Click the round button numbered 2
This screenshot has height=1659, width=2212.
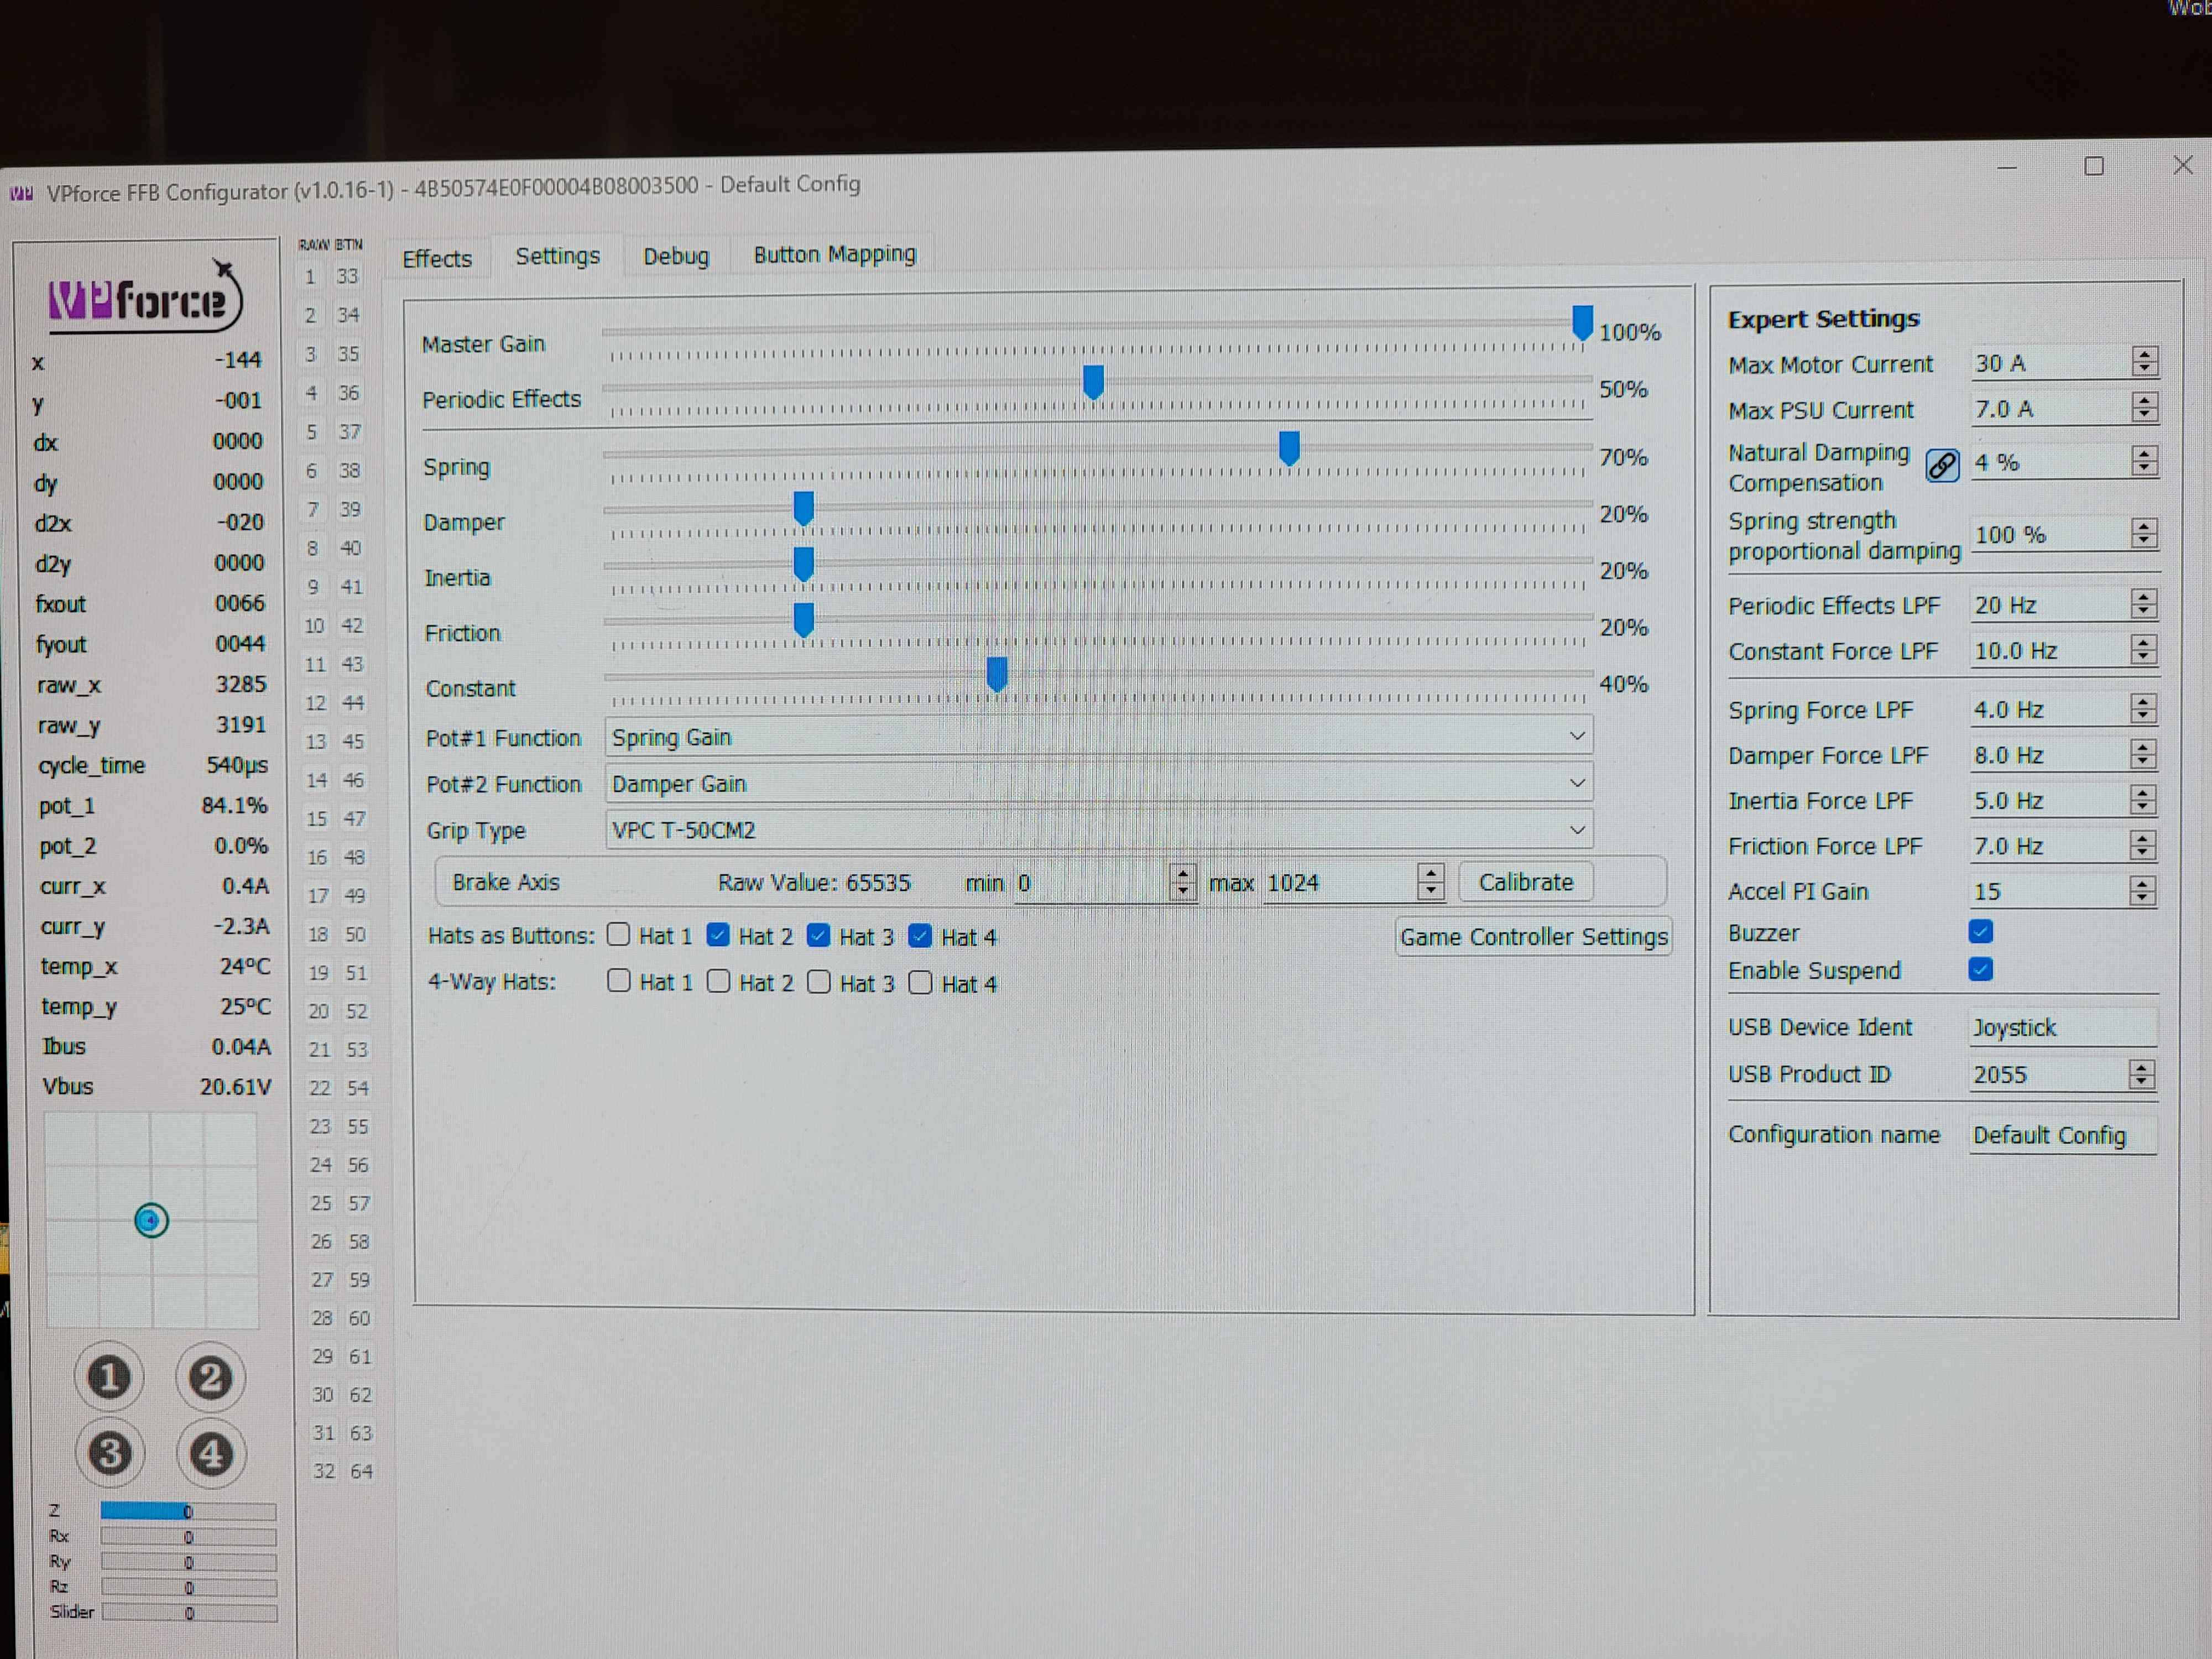(x=210, y=1377)
